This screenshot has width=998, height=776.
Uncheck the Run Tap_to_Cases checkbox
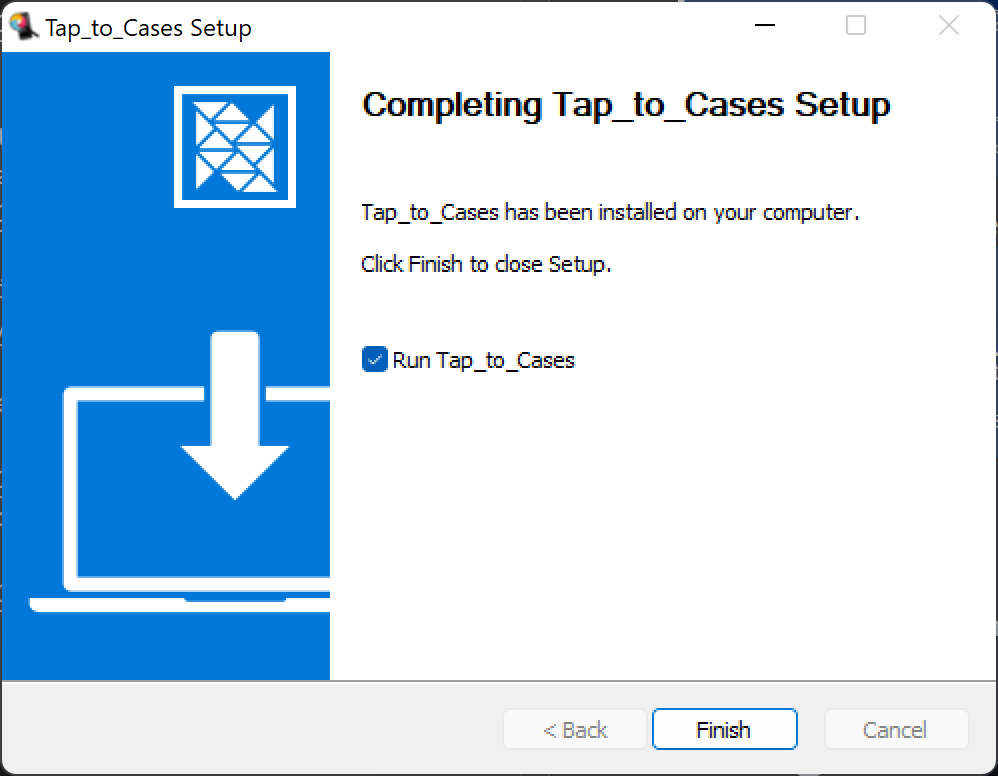pos(374,359)
